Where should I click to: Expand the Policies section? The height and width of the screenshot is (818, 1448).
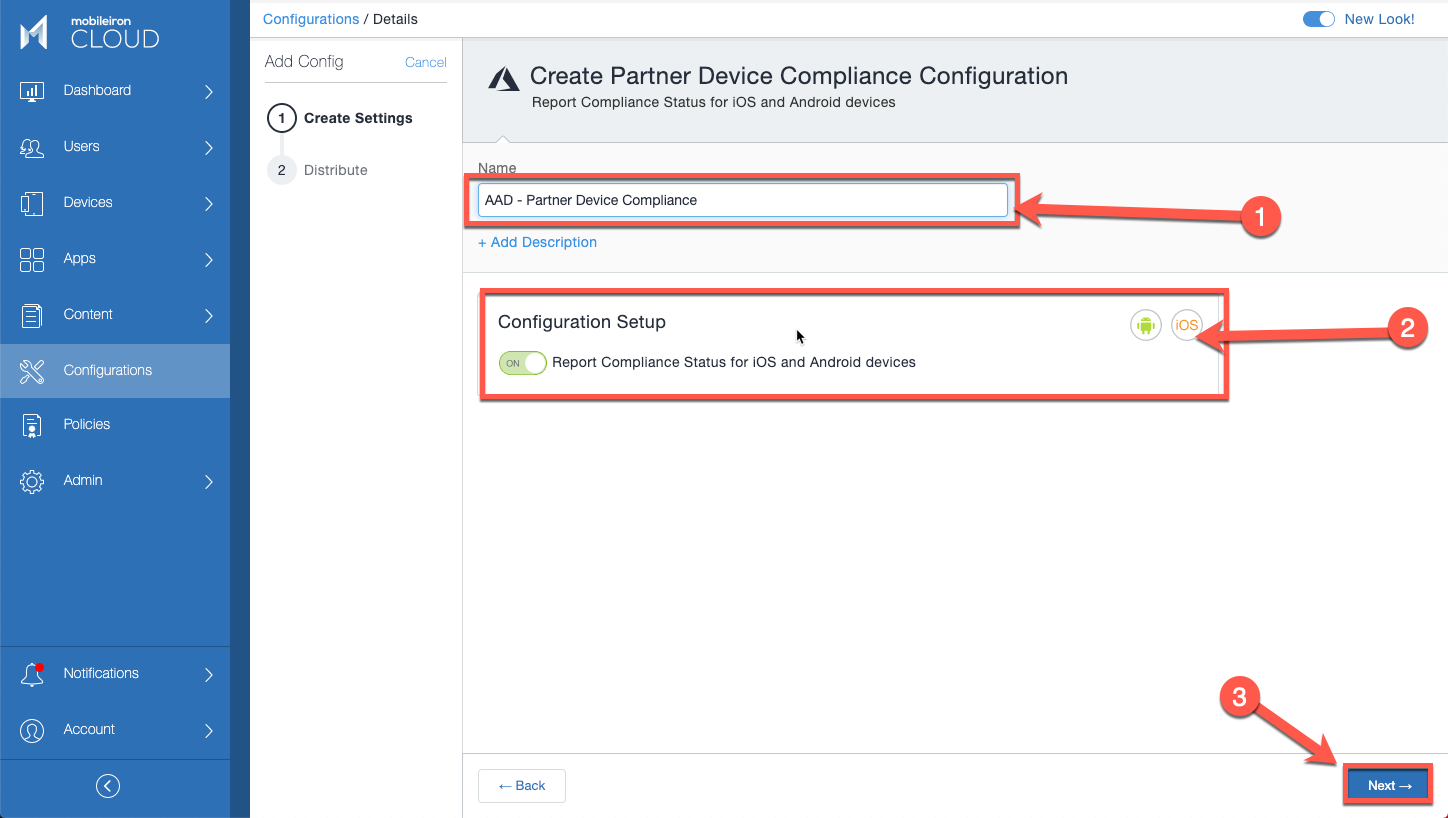point(87,424)
